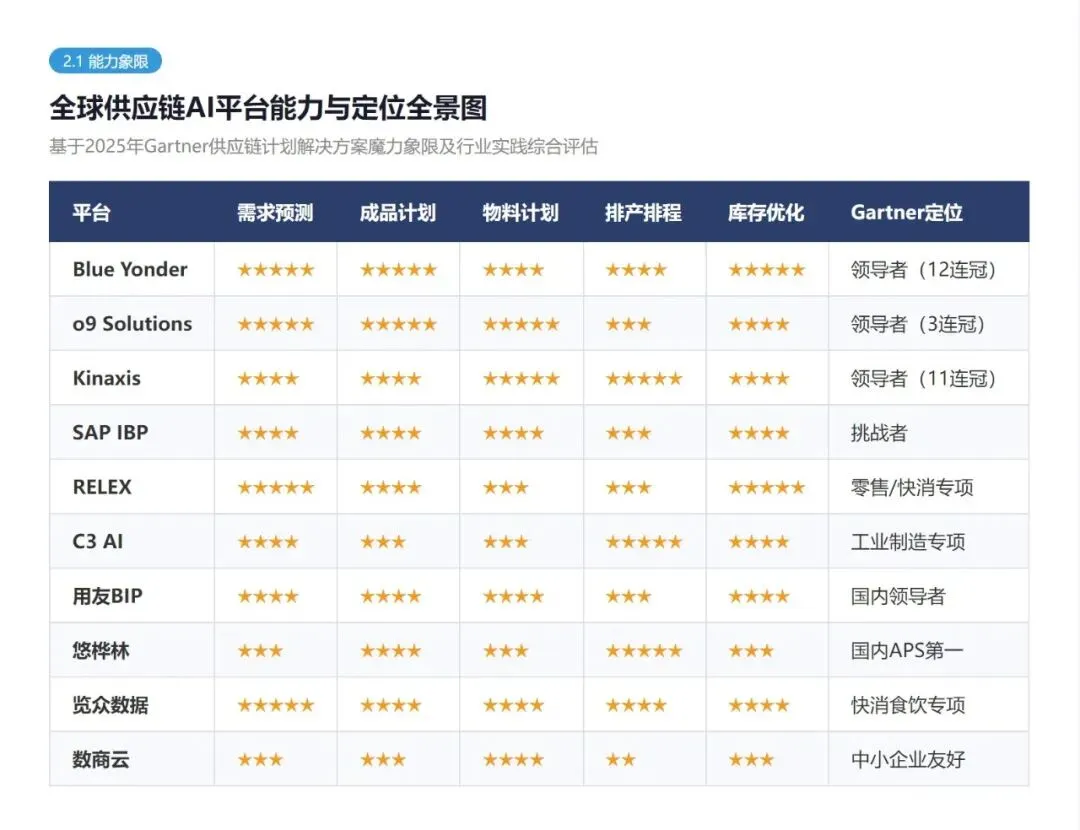Open the o9 Solutions row label
The height and width of the screenshot is (830, 1080).
(132, 324)
